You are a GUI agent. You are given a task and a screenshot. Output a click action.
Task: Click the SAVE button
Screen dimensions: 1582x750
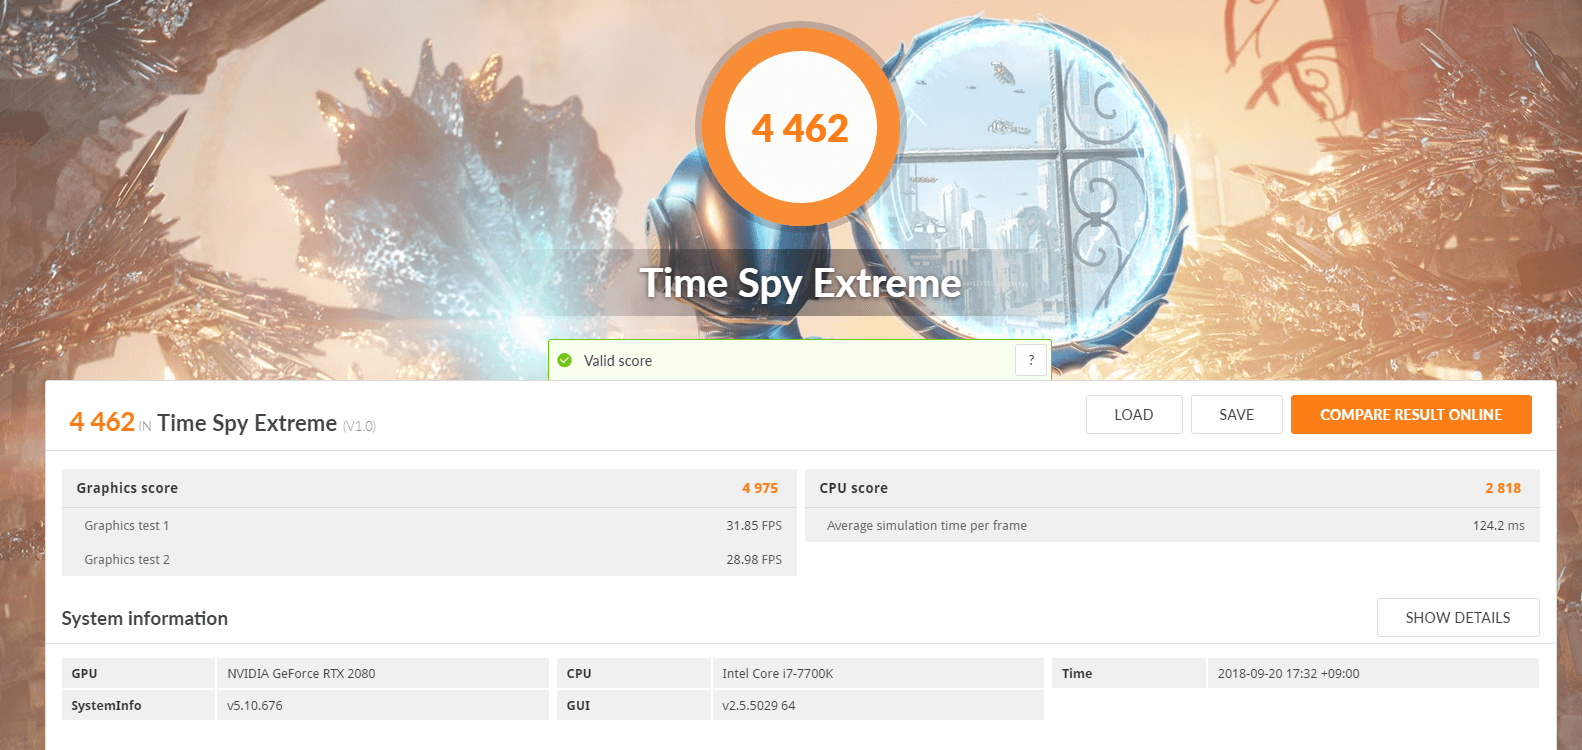pyautogui.click(x=1236, y=414)
